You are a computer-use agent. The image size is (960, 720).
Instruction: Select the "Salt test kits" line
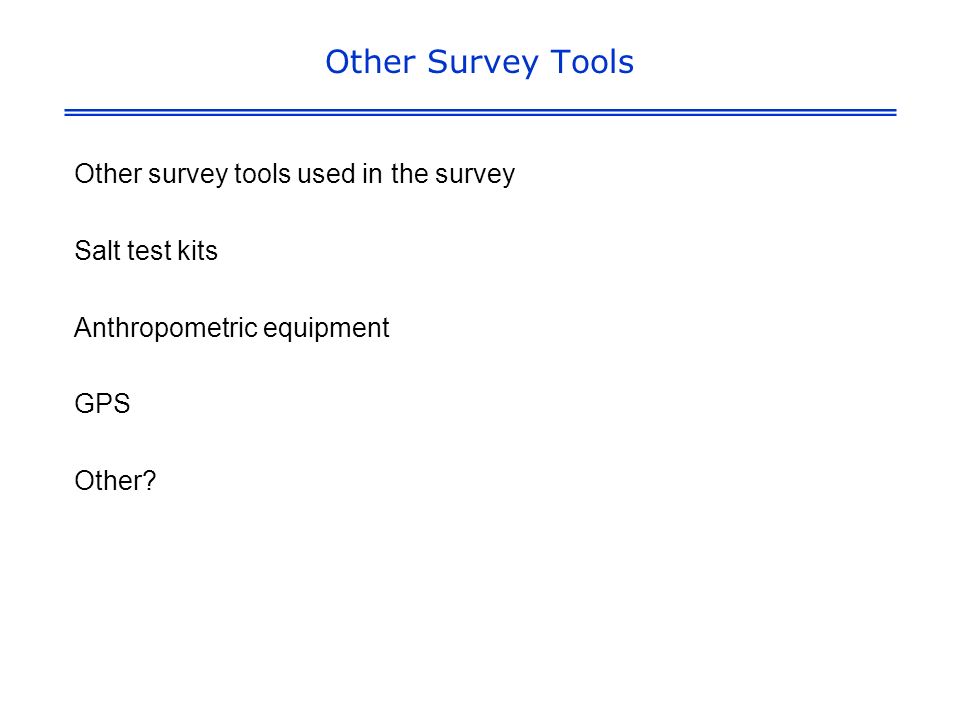[146, 251]
